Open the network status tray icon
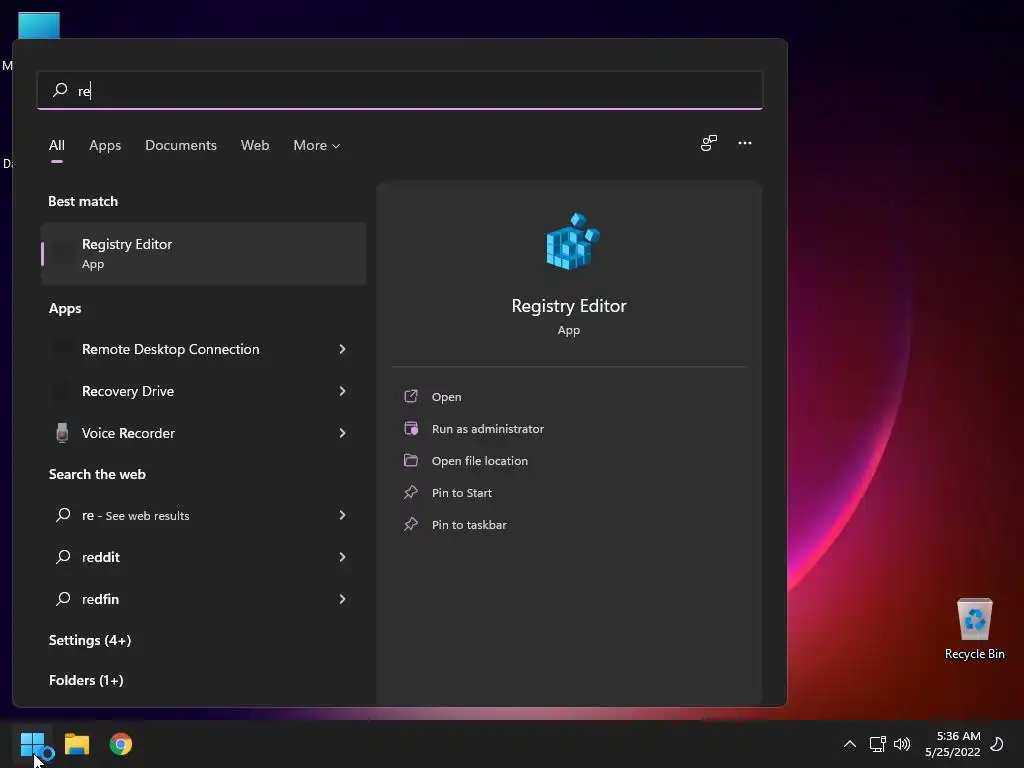 877,744
